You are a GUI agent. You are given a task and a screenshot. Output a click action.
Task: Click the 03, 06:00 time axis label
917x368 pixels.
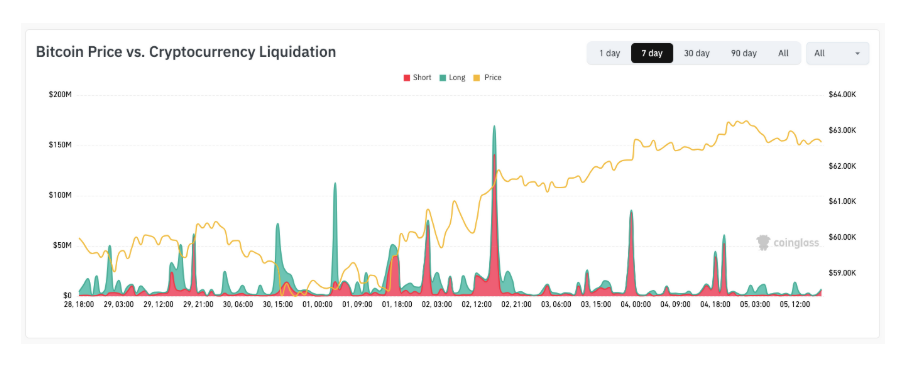[556, 305]
